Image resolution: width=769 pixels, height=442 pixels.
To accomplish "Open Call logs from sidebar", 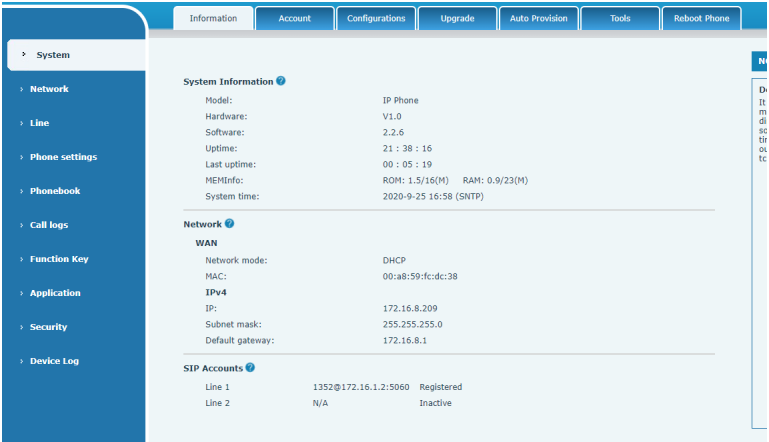I will coord(49,225).
